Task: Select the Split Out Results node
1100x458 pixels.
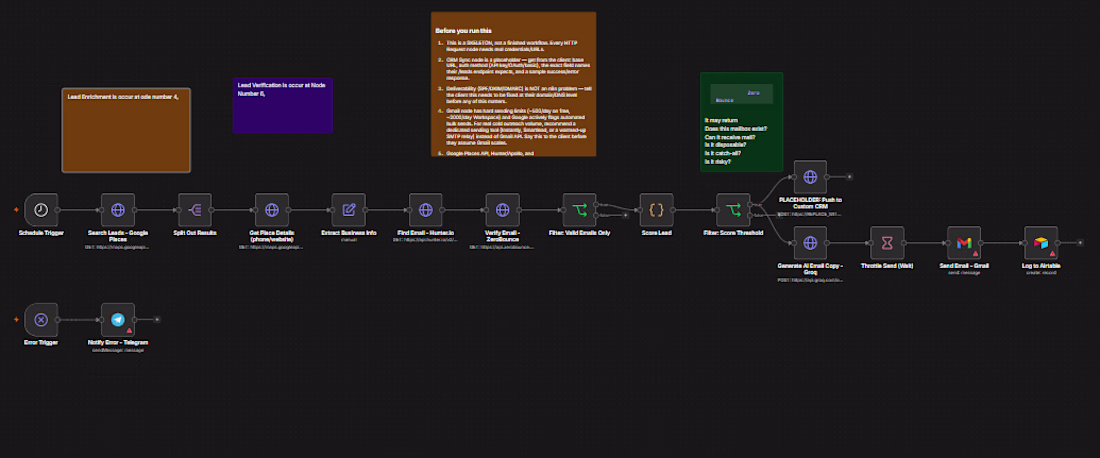Action: click(x=195, y=210)
